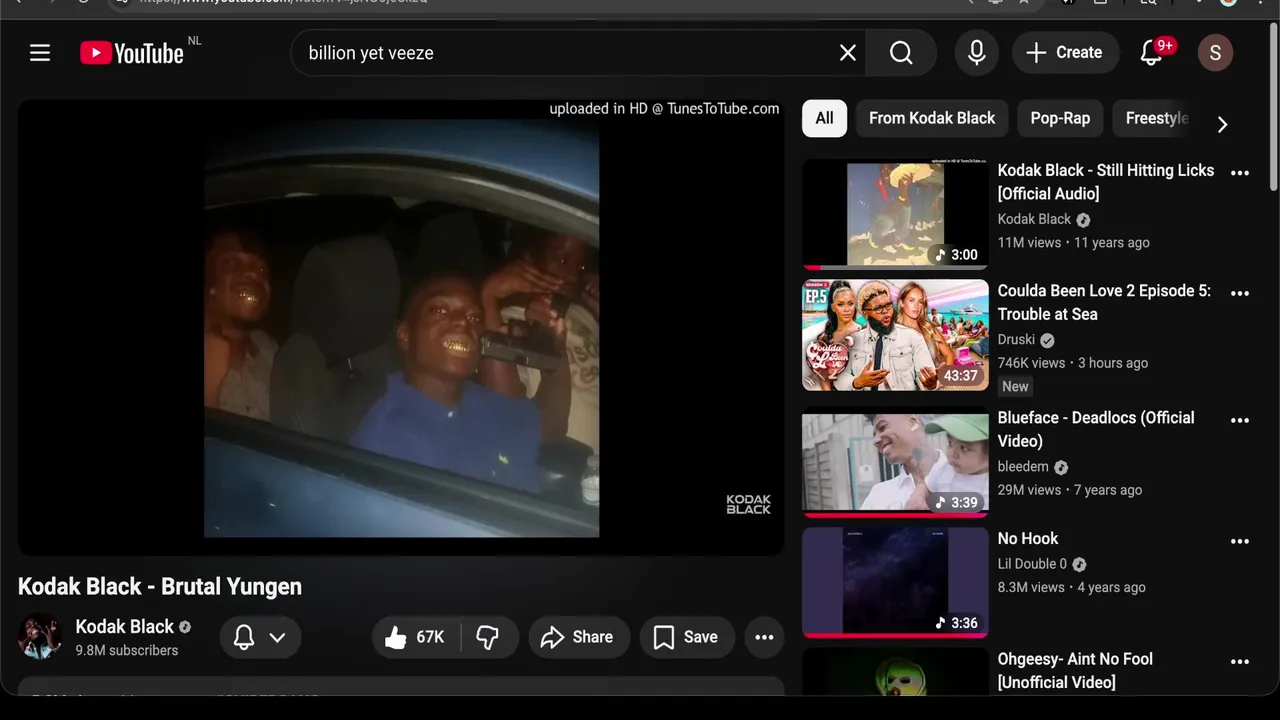
Task: Open options for Ohgeesy Aint No Fool
Action: click(x=1240, y=661)
